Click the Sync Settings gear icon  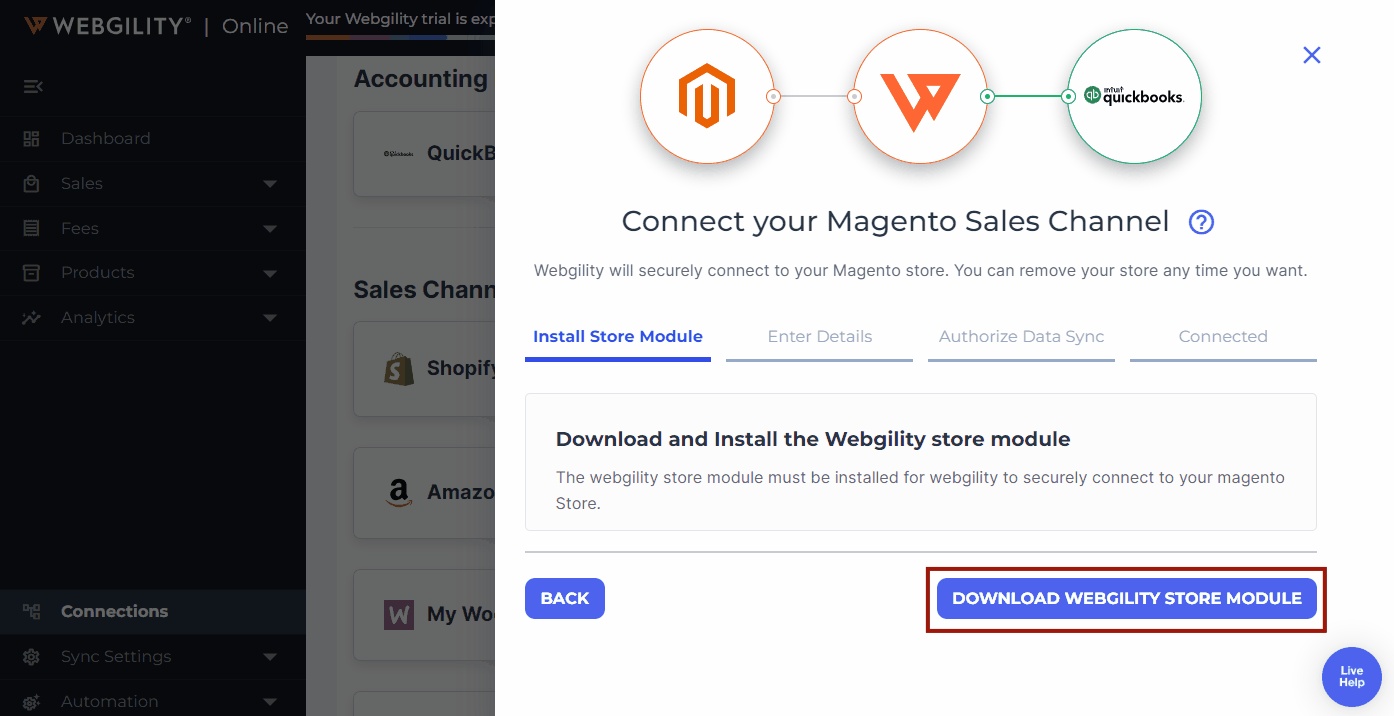[x=32, y=657]
